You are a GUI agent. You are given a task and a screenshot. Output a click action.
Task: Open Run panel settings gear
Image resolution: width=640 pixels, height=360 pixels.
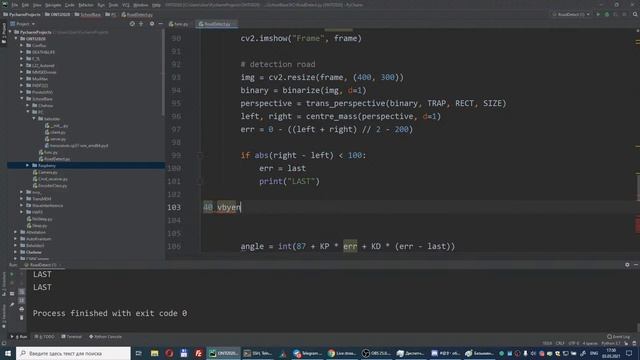(627, 265)
